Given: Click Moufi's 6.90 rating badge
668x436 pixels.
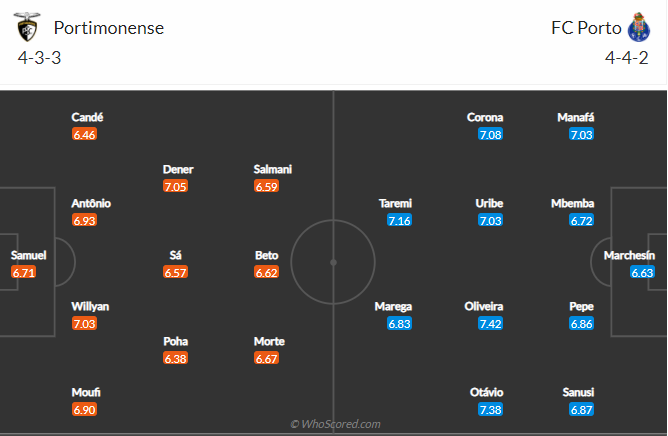Looking at the screenshot, I should click(x=84, y=410).
